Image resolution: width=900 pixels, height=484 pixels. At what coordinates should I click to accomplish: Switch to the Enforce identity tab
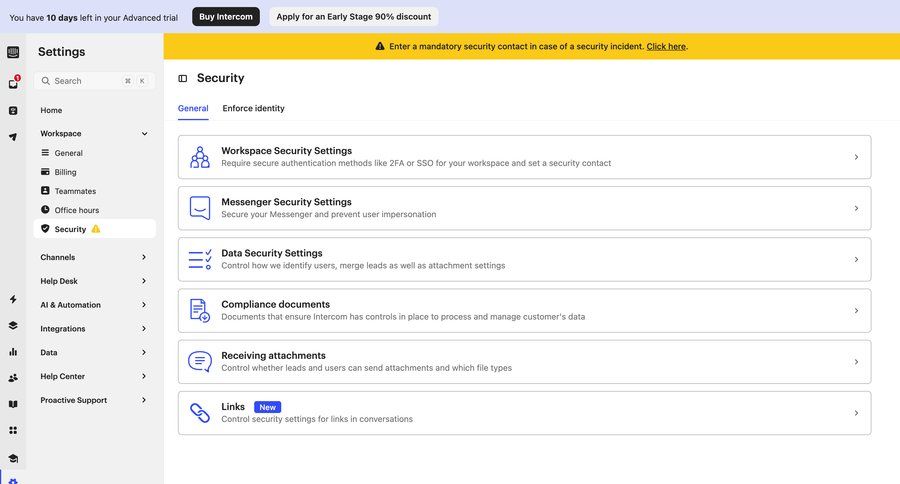(253, 108)
